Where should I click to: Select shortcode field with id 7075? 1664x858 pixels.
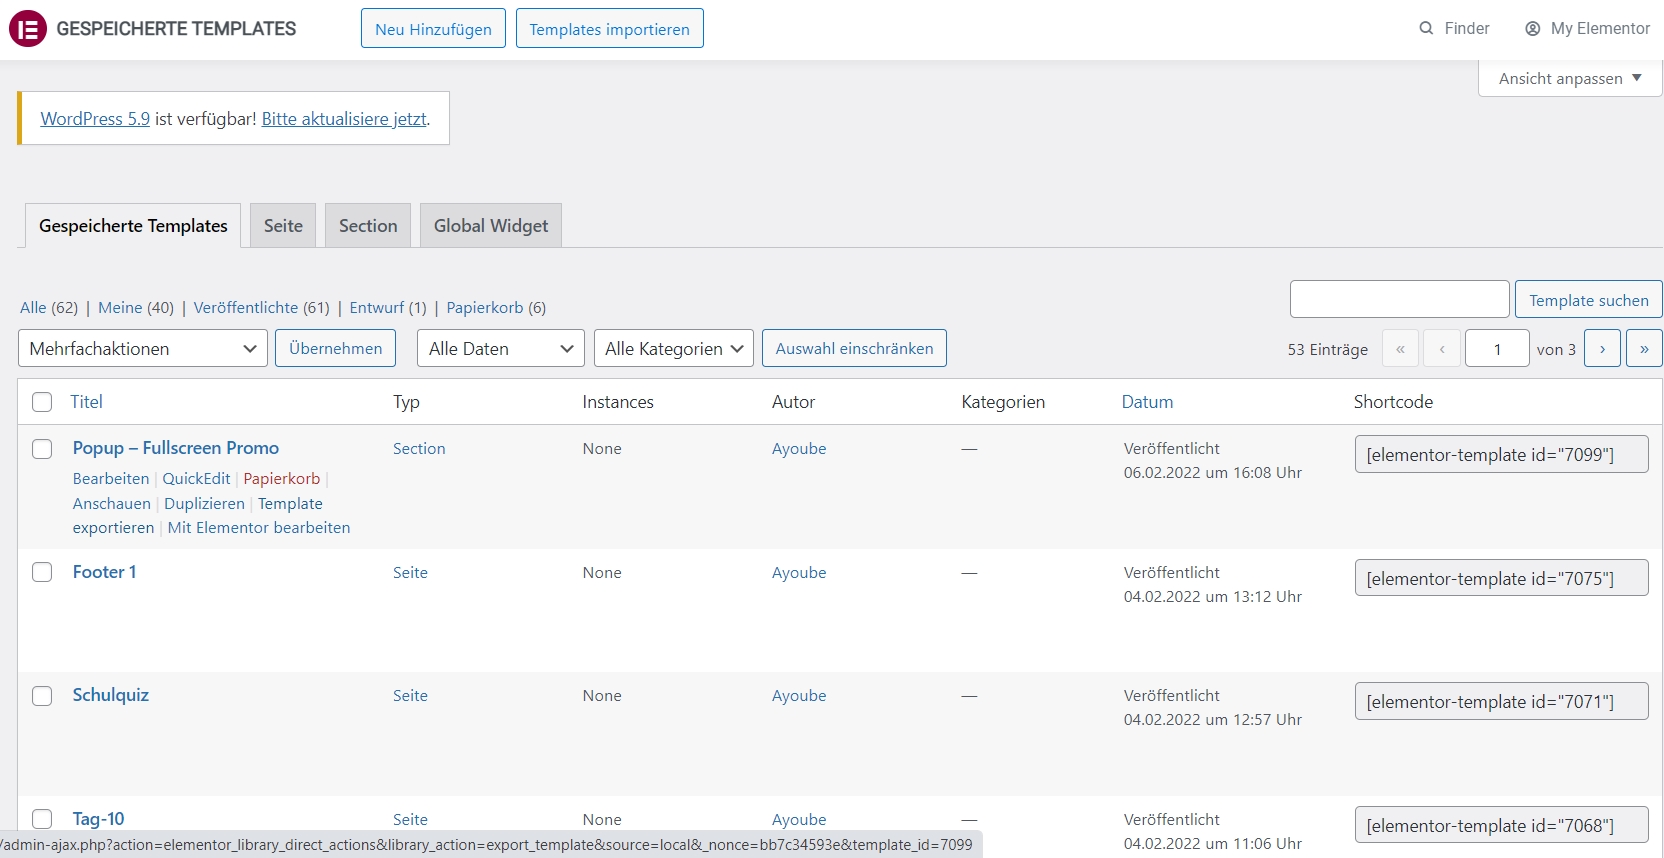tap(1502, 578)
